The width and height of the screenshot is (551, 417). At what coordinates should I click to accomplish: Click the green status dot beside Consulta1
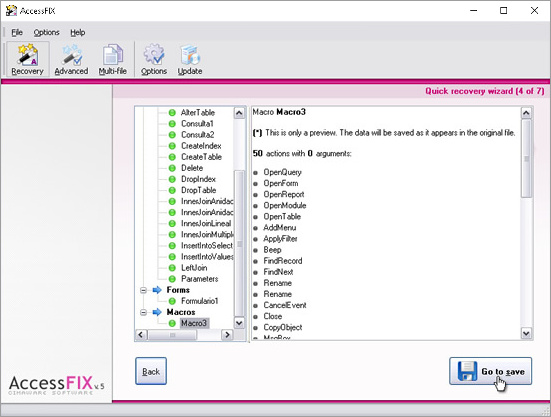172,124
